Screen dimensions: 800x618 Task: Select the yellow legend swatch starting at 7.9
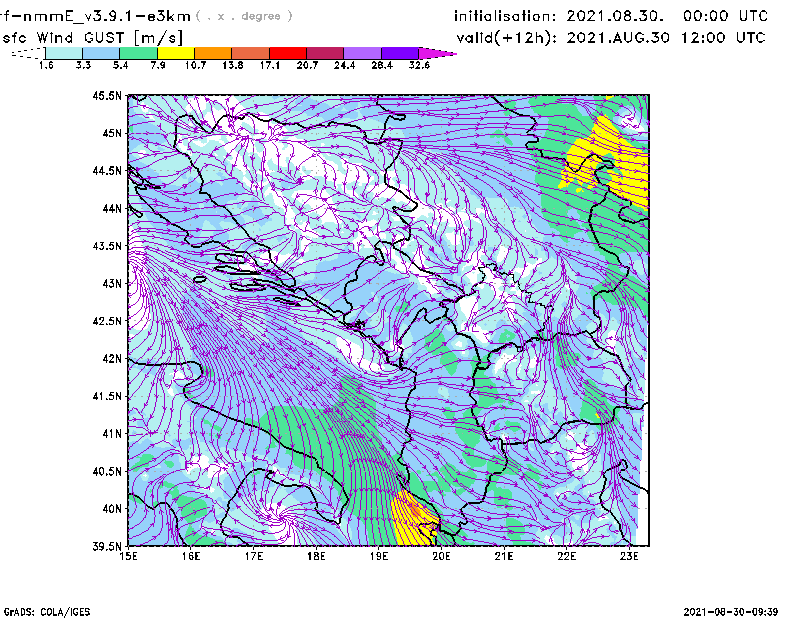[176, 53]
